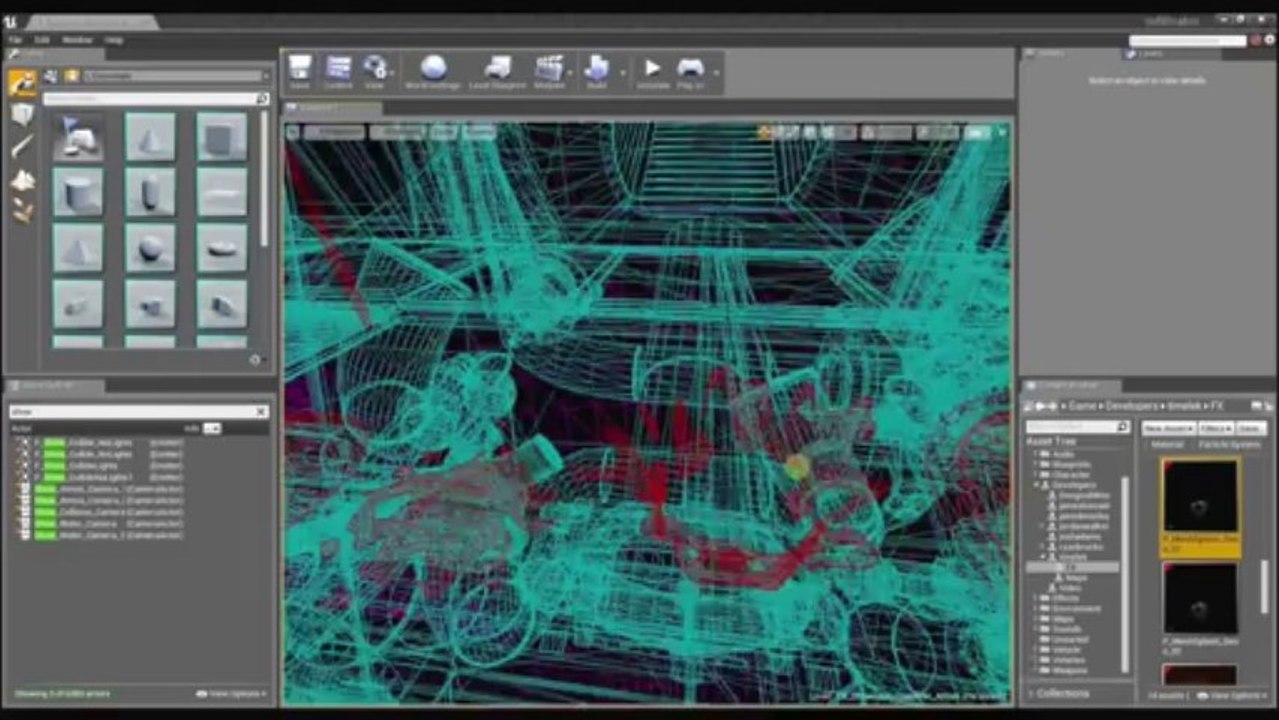Viewport: 1279px width, 720px height.
Task: Open the Edit menu
Action: (42, 40)
